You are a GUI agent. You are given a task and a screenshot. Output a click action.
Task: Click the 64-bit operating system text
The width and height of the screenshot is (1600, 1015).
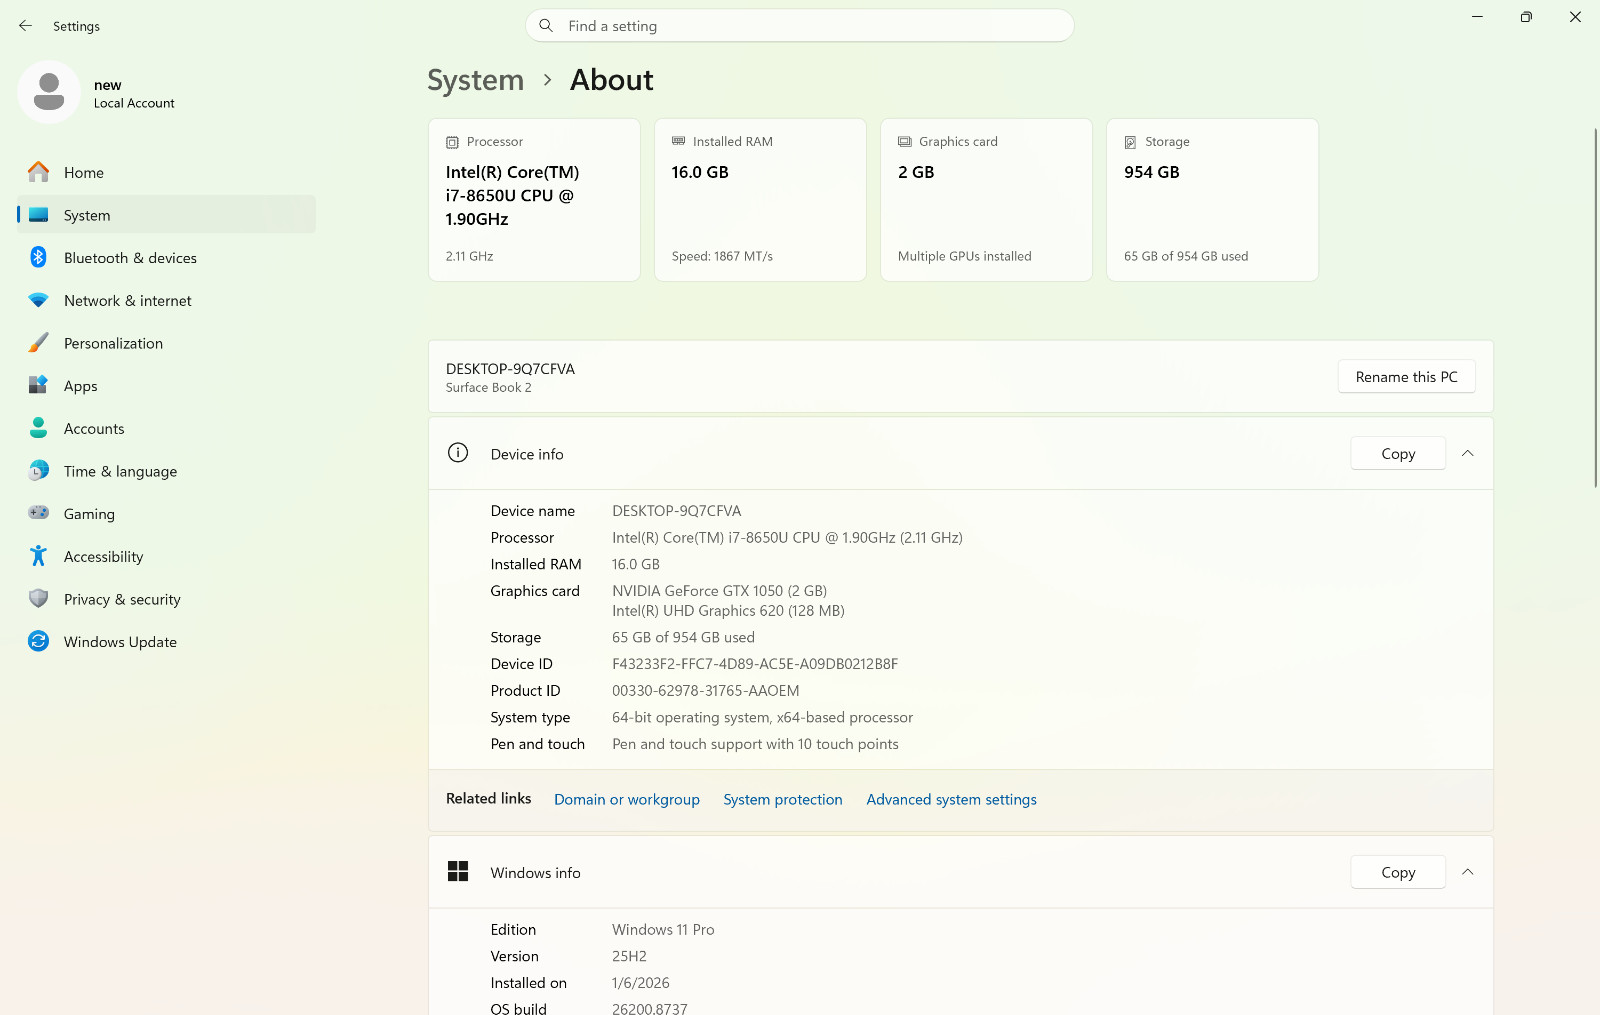762,717
